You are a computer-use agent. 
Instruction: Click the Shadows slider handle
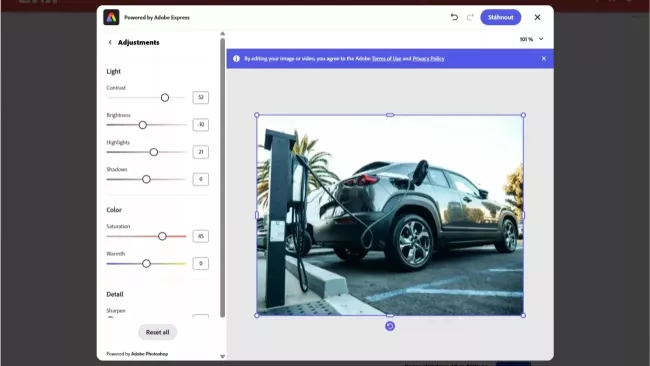pyautogui.click(x=146, y=179)
